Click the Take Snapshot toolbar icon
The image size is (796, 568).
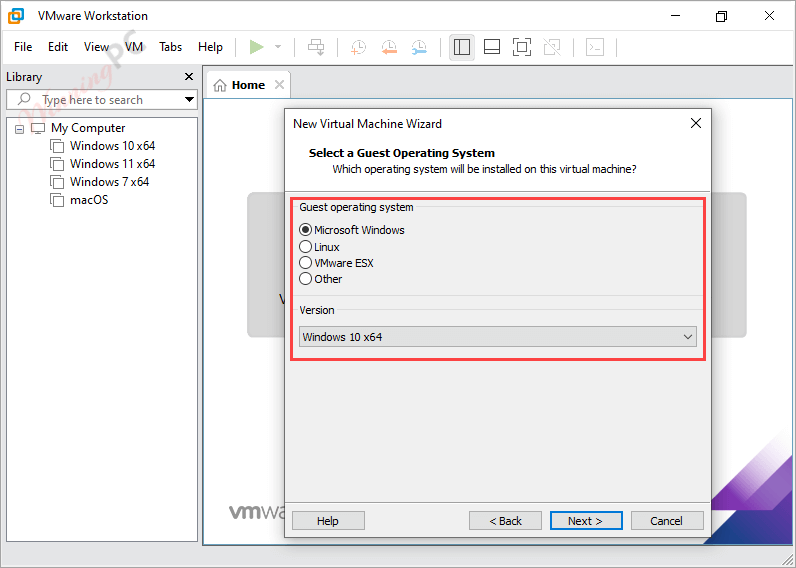358,47
